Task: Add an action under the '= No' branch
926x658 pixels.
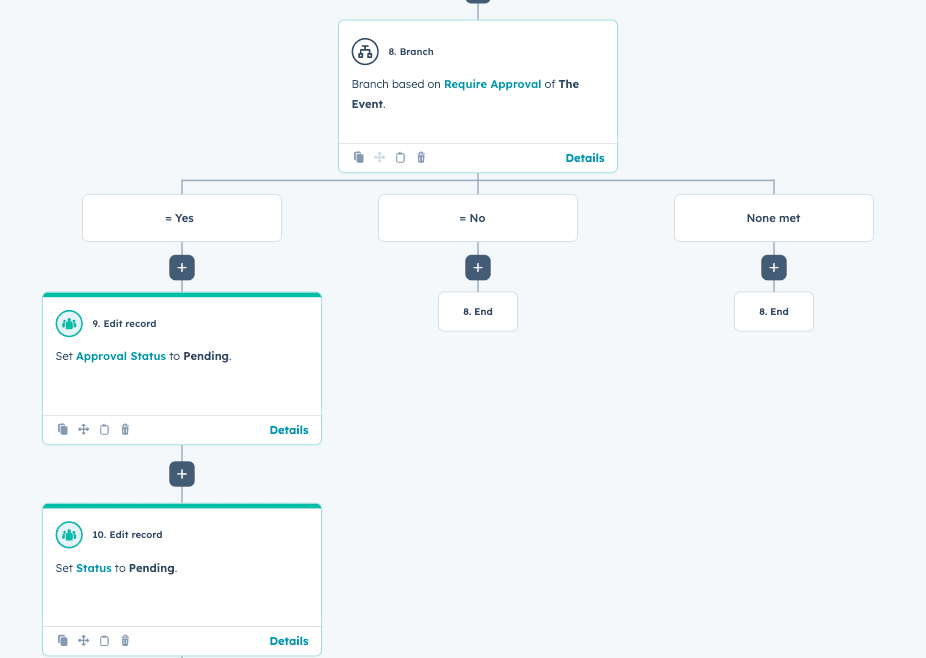Action: point(478,268)
